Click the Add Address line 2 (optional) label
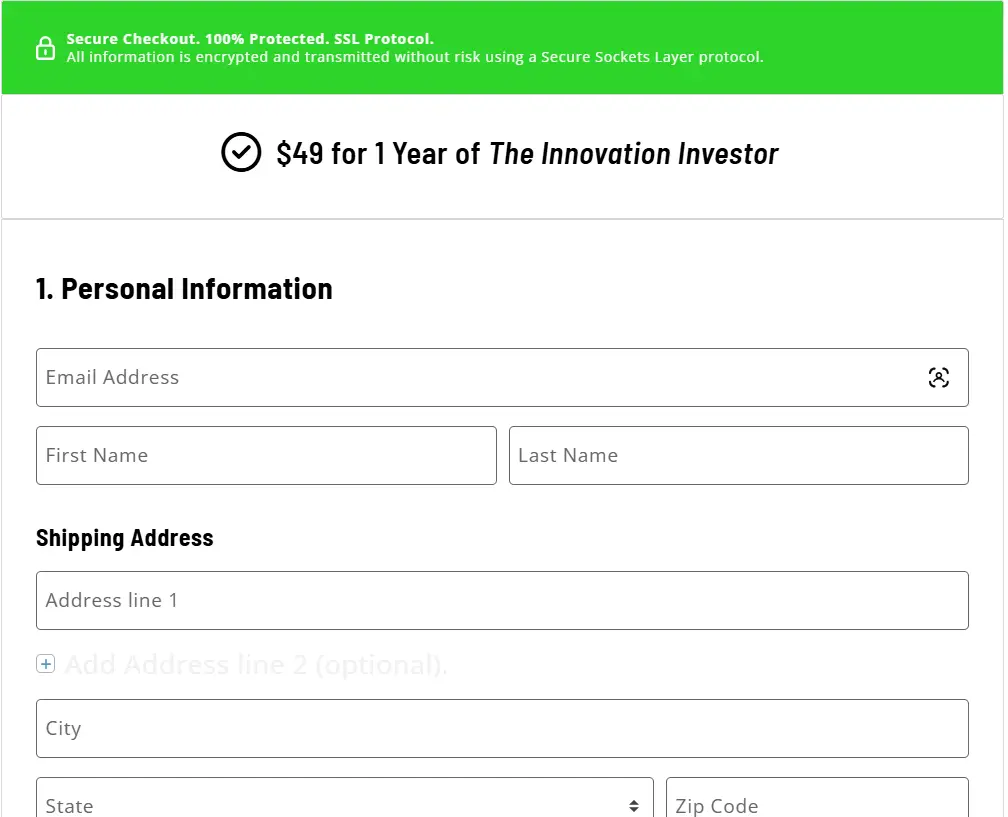 (255, 663)
